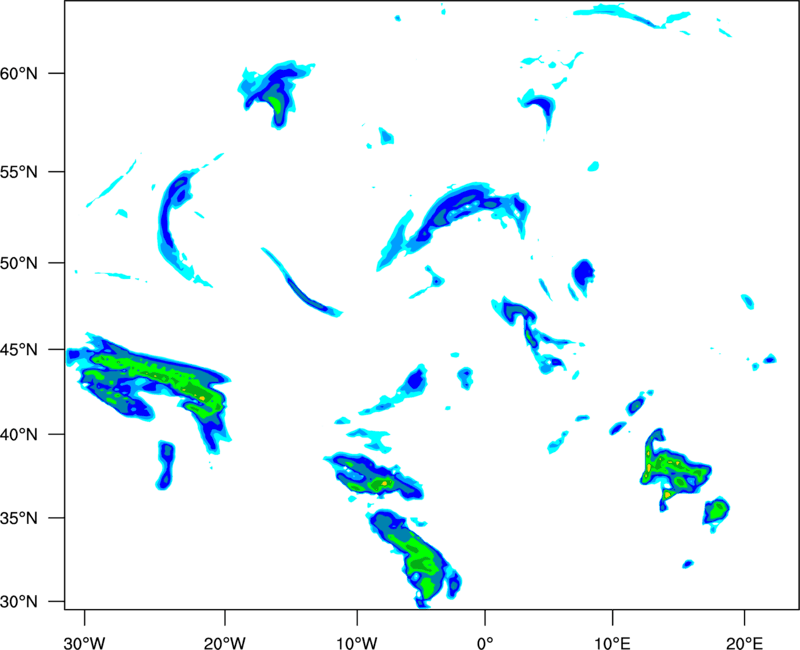Click the 35°N latitude label
This screenshot has width=800, height=650.
[19, 518]
